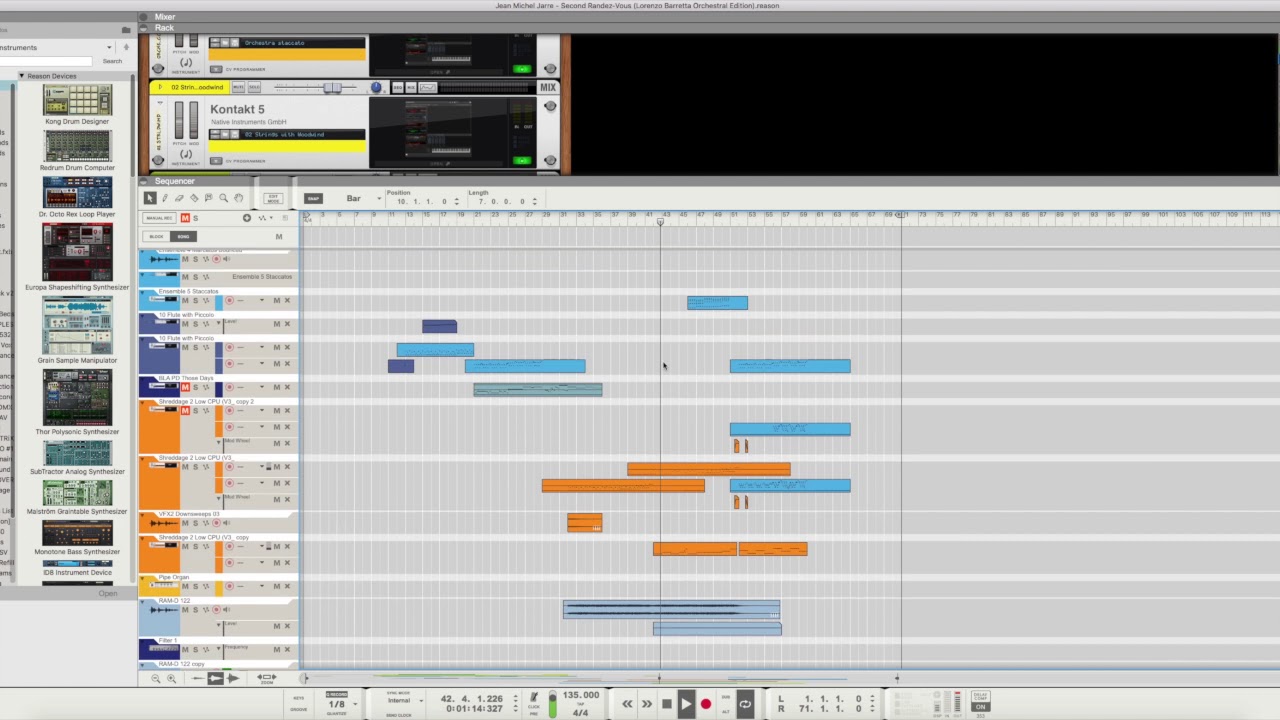Image resolution: width=1280 pixels, height=720 pixels.
Task: Open the Internal sync mode dropdown
Action: point(403,700)
